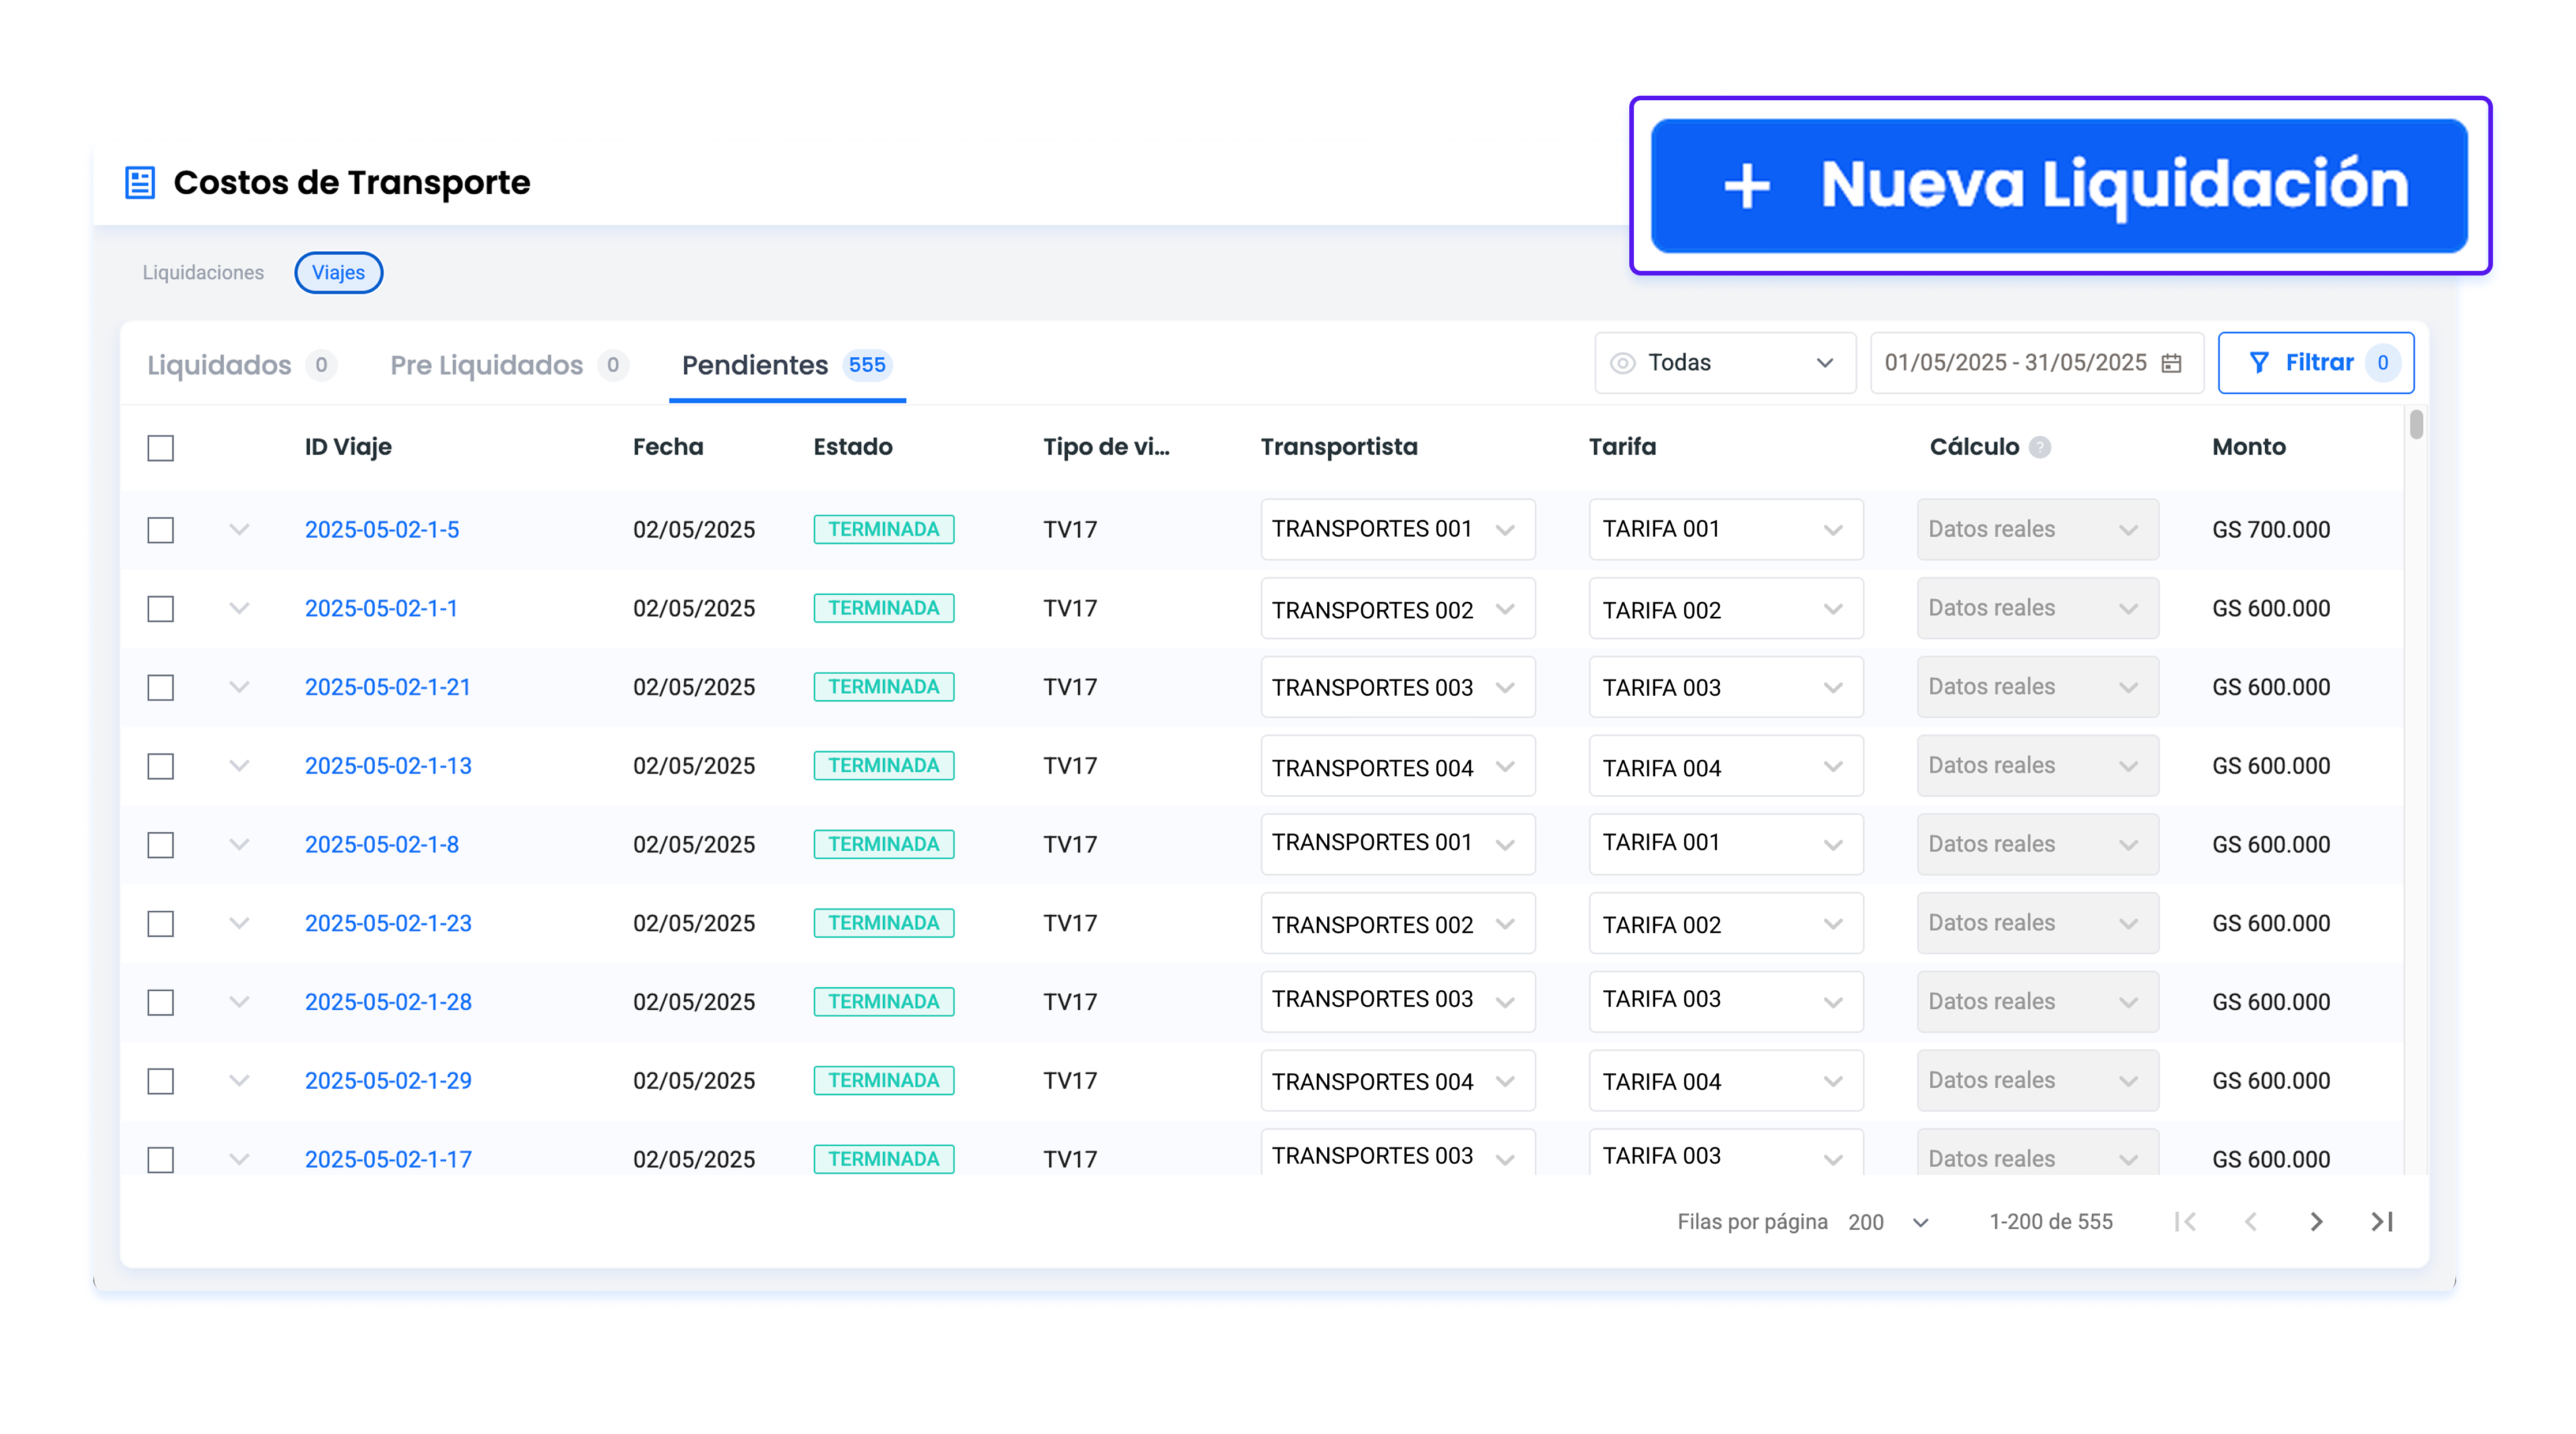Open the Pre Liquidados tab
2576x1434 pixels.
tap(509, 365)
